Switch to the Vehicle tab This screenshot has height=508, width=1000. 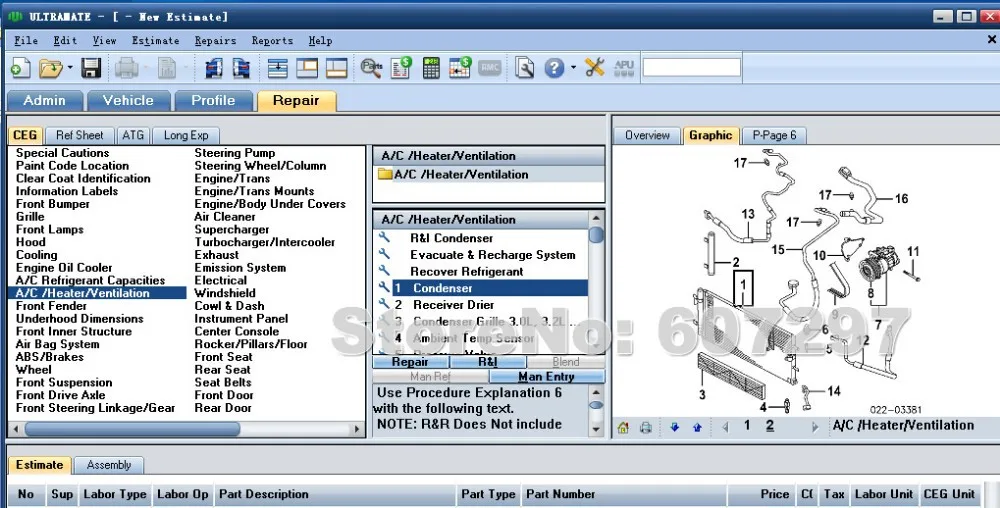[128, 101]
